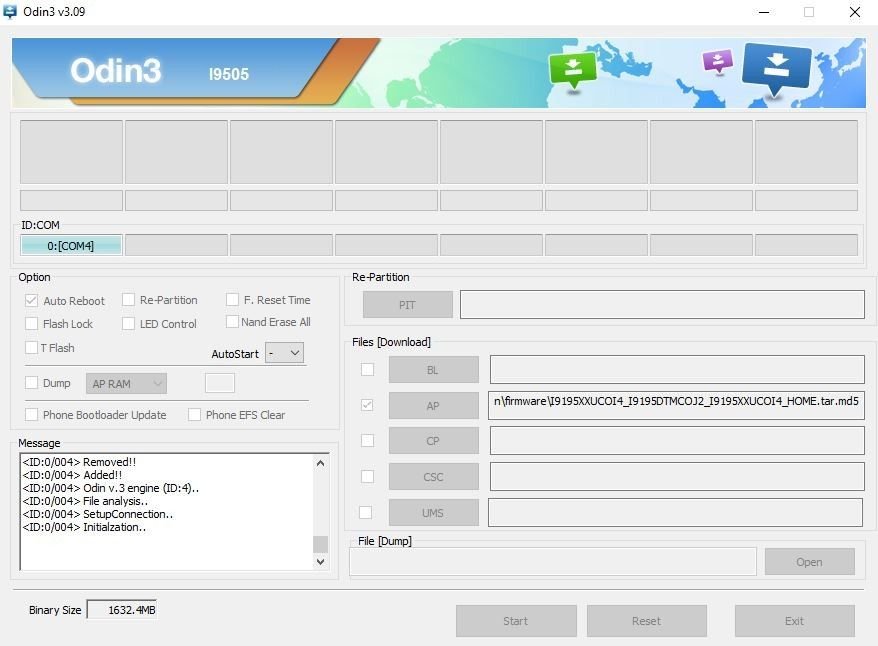
Task: Enable the Dump checkbox
Action: (x=31, y=383)
